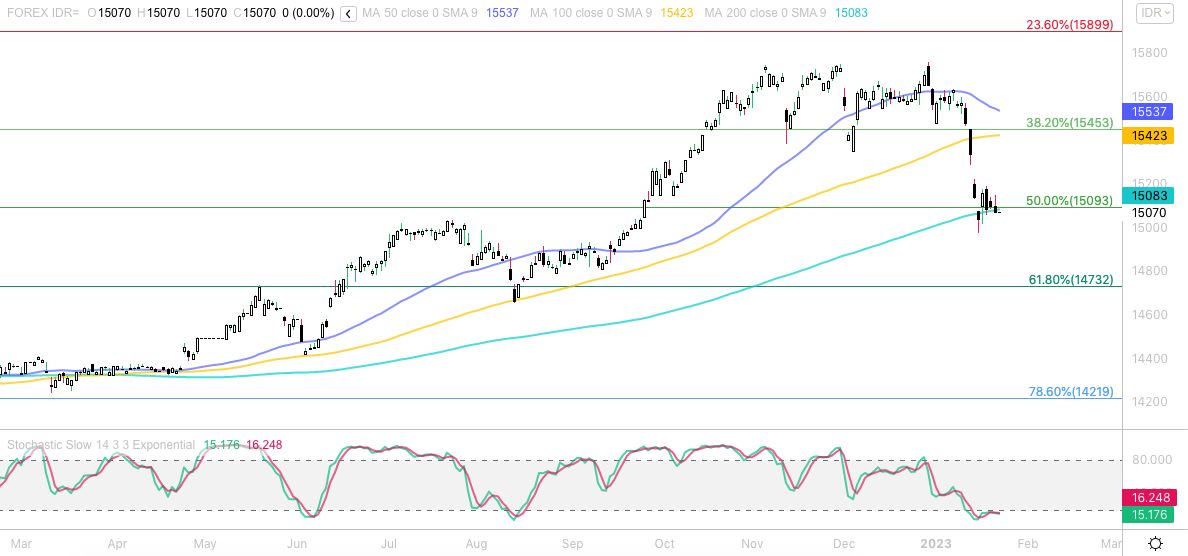This screenshot has height=556, width=1188.
Task: Select the 61.80%(14732) Fibonacci label
Action: (x=1071, y=280)
